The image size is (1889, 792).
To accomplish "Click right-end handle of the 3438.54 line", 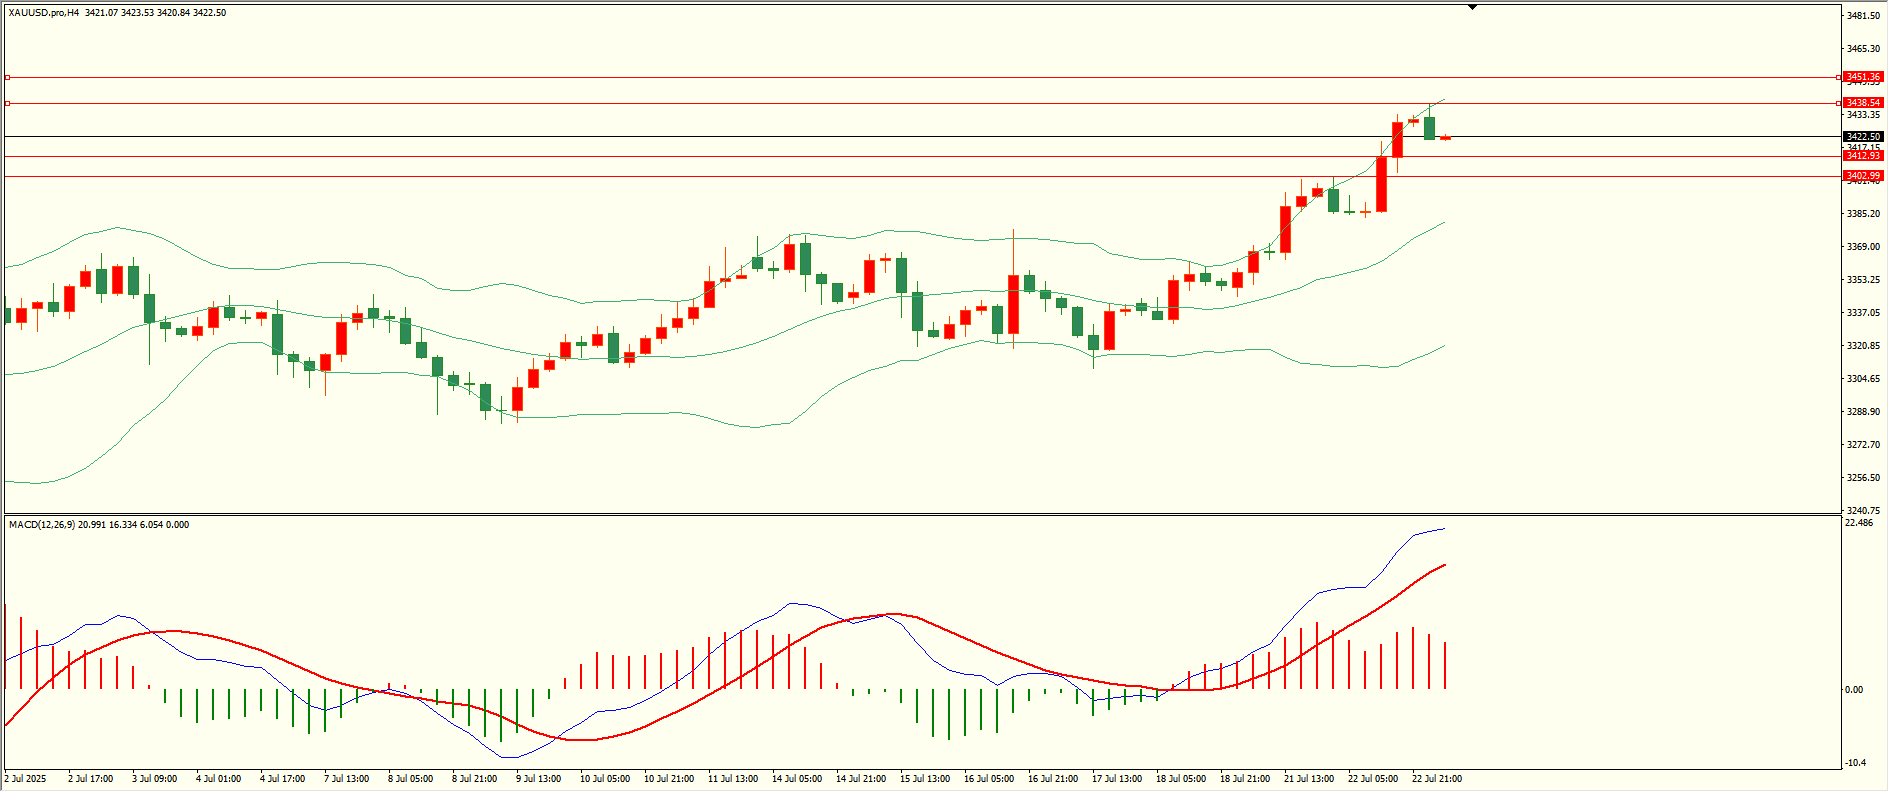I will pyautogui.click(x=1839, y=103).
